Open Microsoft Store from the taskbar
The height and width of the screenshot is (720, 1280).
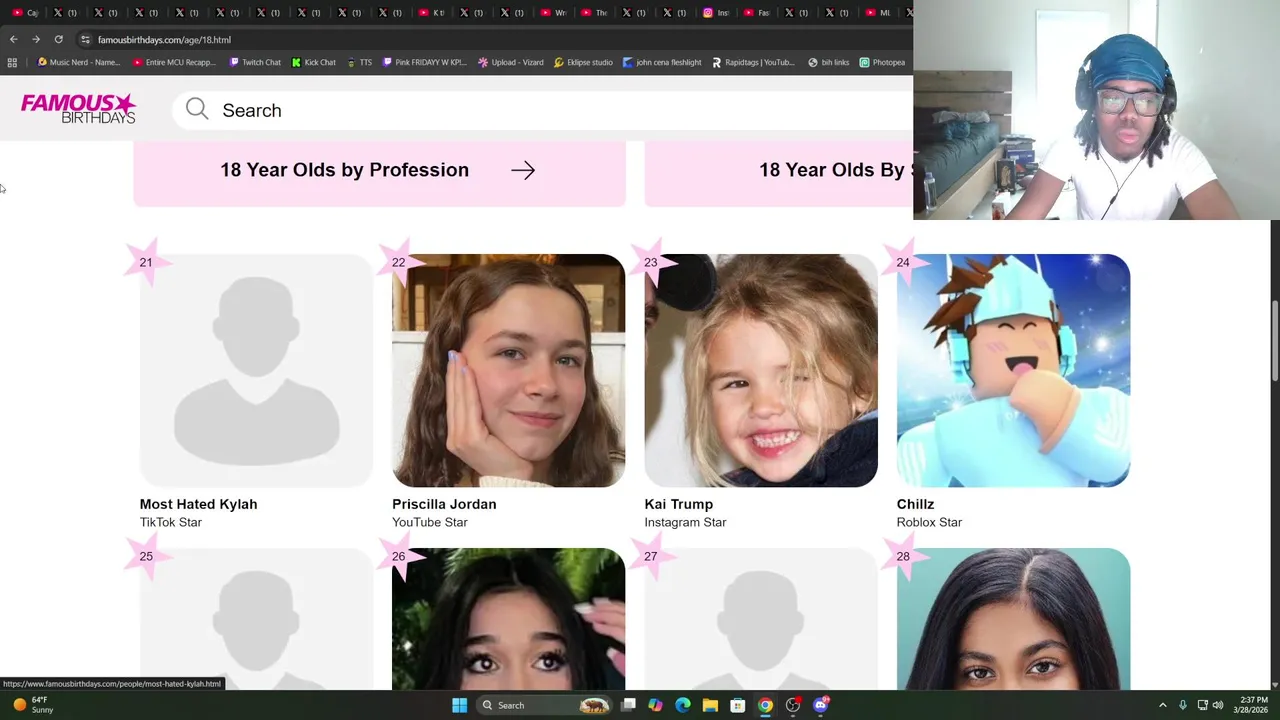737,705
